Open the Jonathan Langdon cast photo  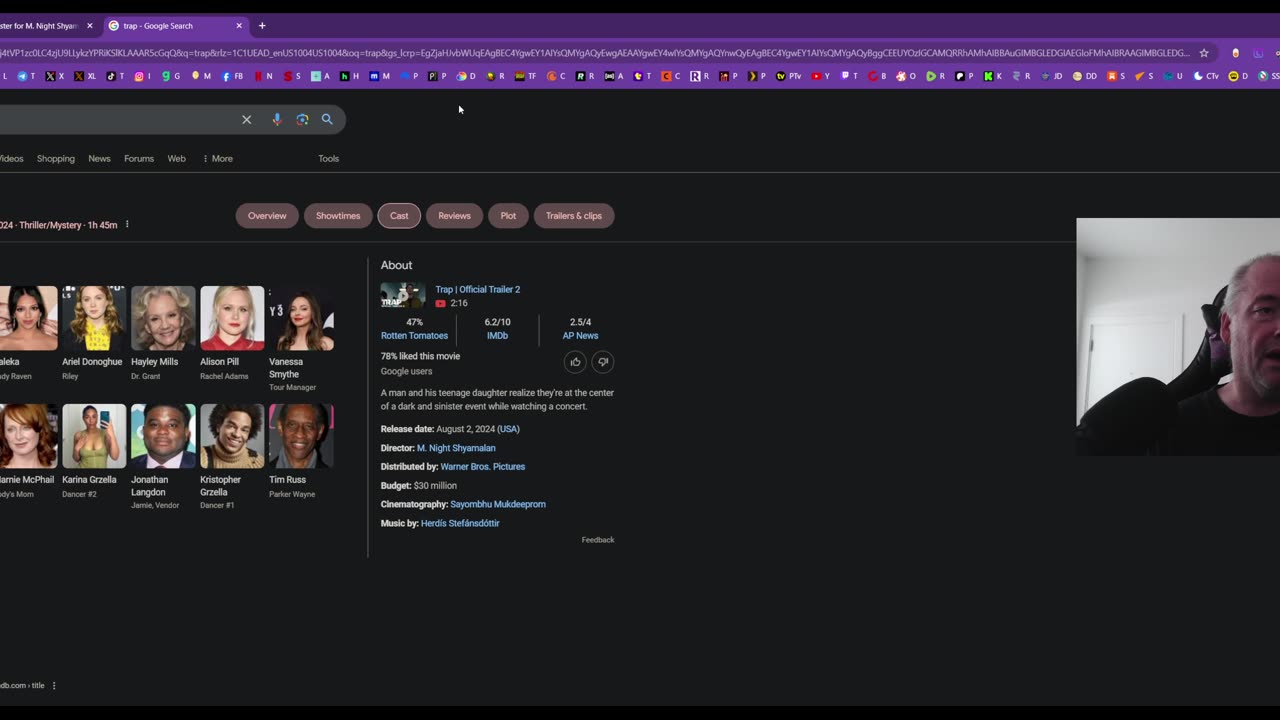pos(163,436)
